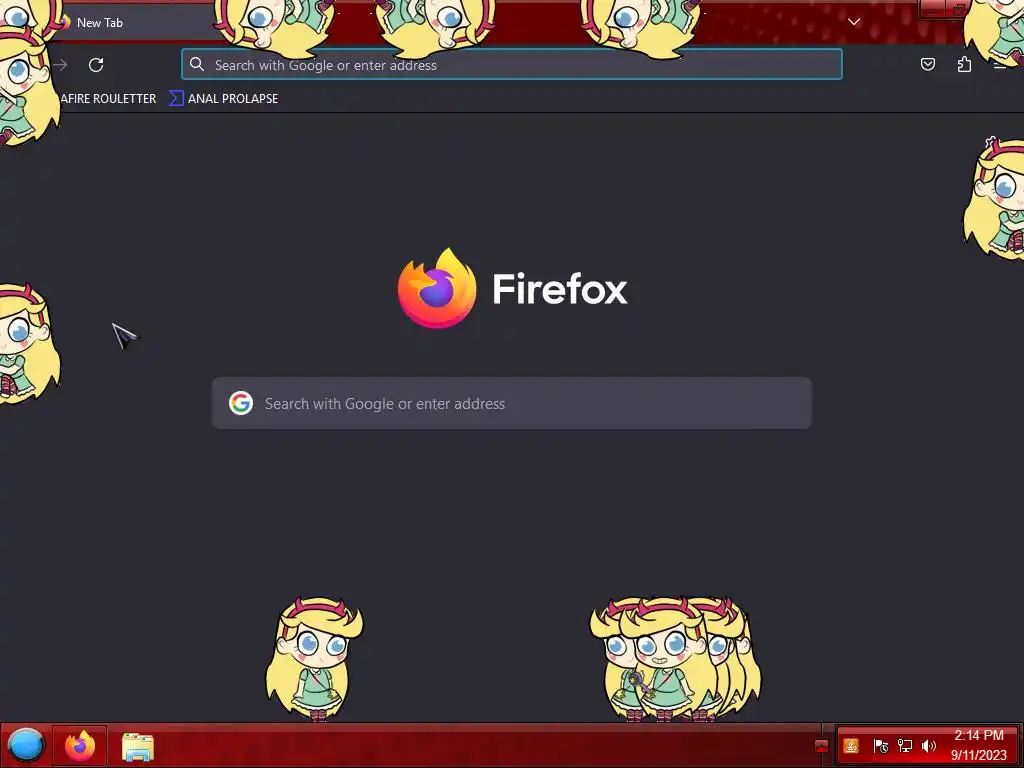Viewport: 1024px width, 768px height.
Task: Focus the top address bar field
Action: [512, 65]
